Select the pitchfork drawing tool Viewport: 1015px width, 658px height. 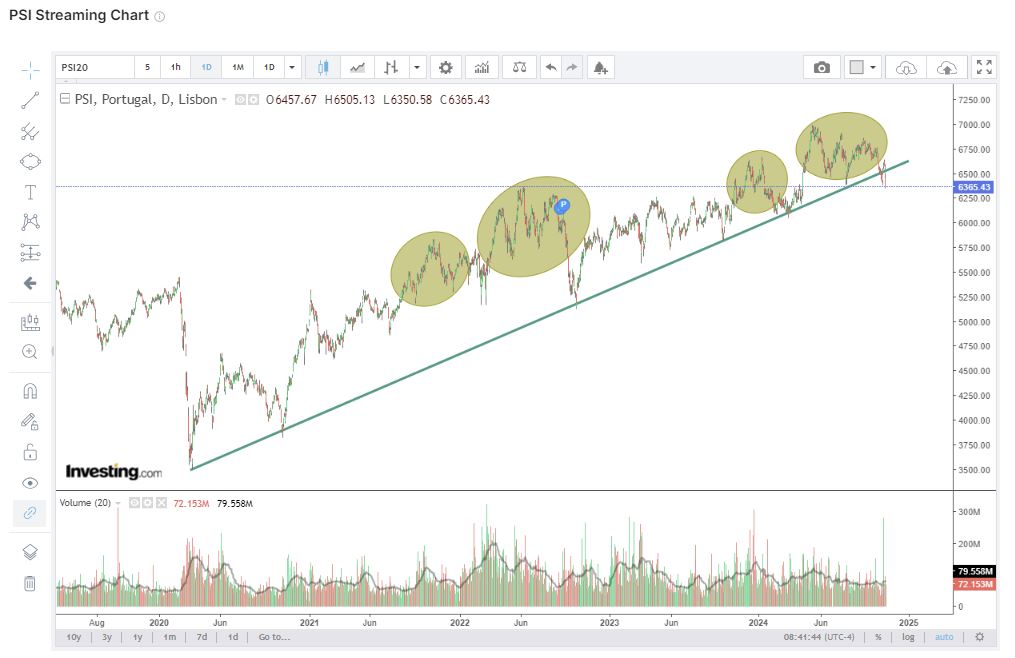[30, 131]
